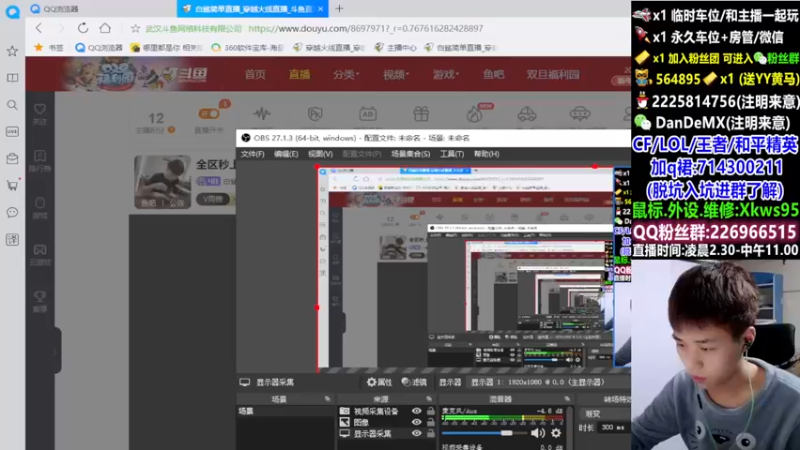Open briefcase icon in browser sidebar

12,159
